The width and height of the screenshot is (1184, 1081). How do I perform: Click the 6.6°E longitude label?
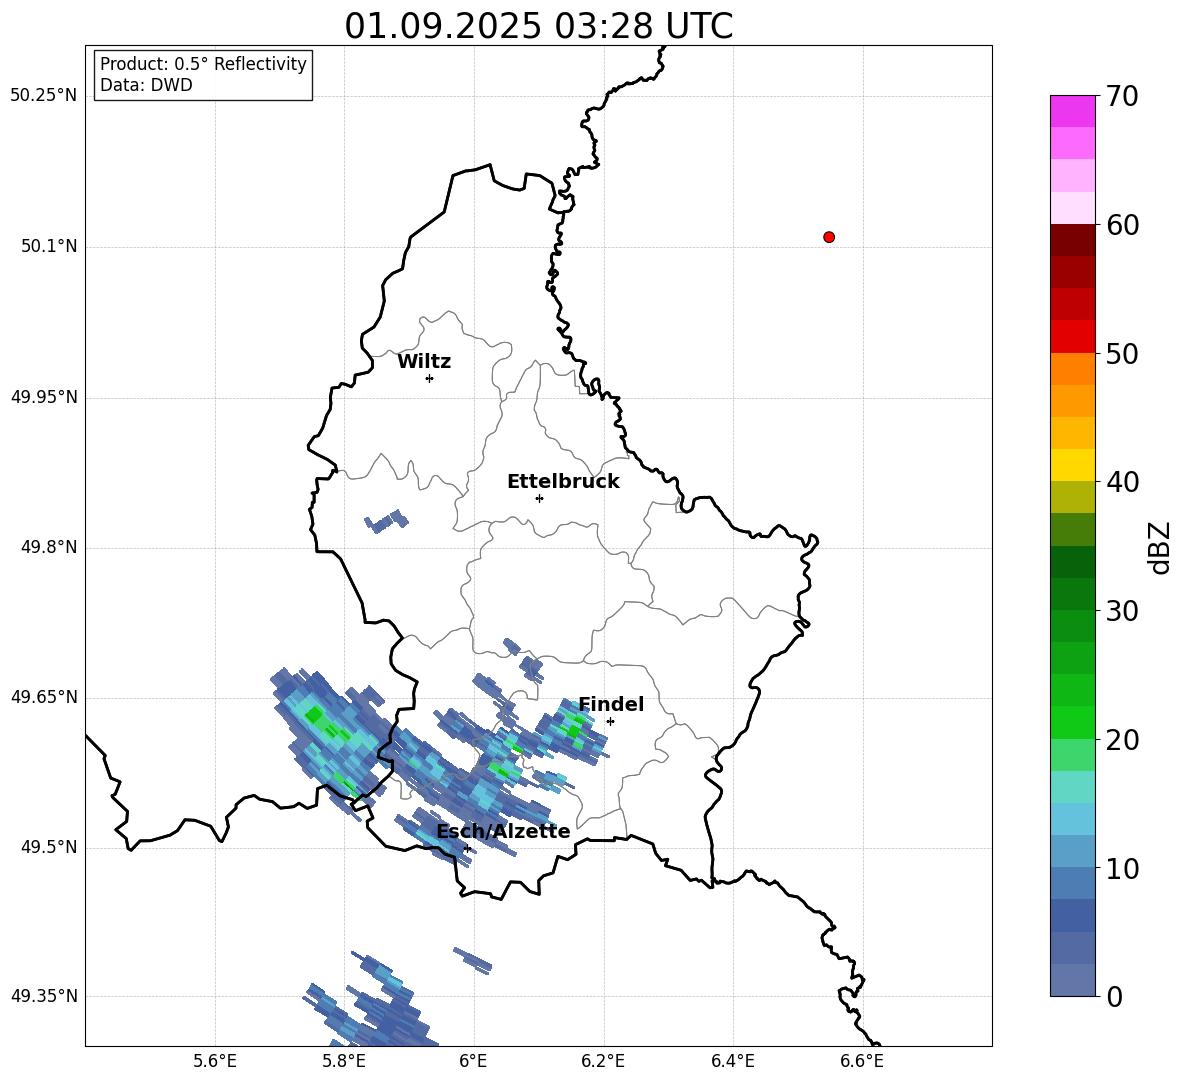(862, 1062)
